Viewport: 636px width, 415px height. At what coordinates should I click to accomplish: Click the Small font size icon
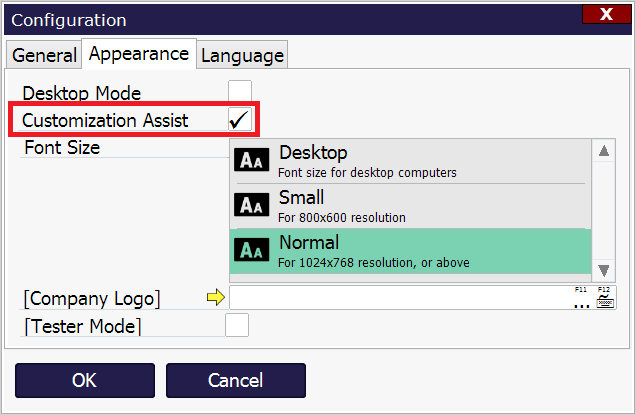tap(251, 206)
